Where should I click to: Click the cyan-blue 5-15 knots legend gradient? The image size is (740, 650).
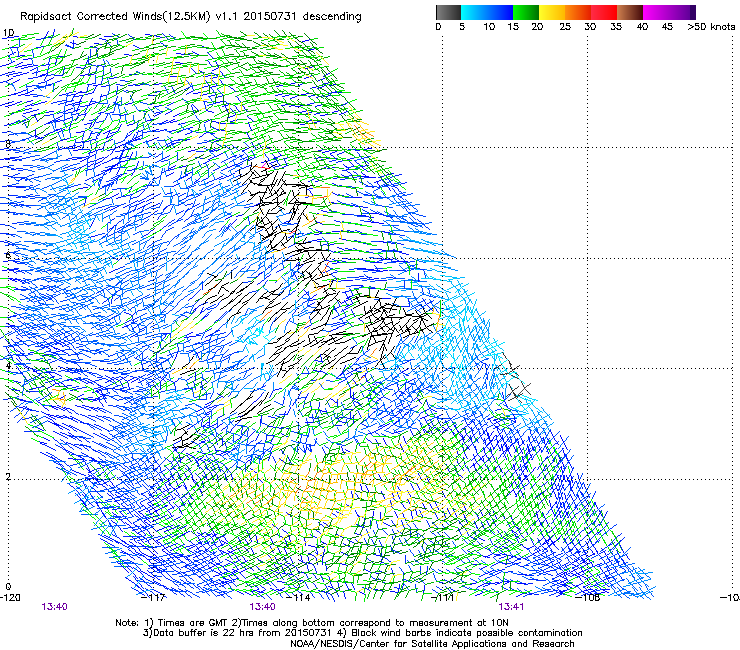coord(487,12)
